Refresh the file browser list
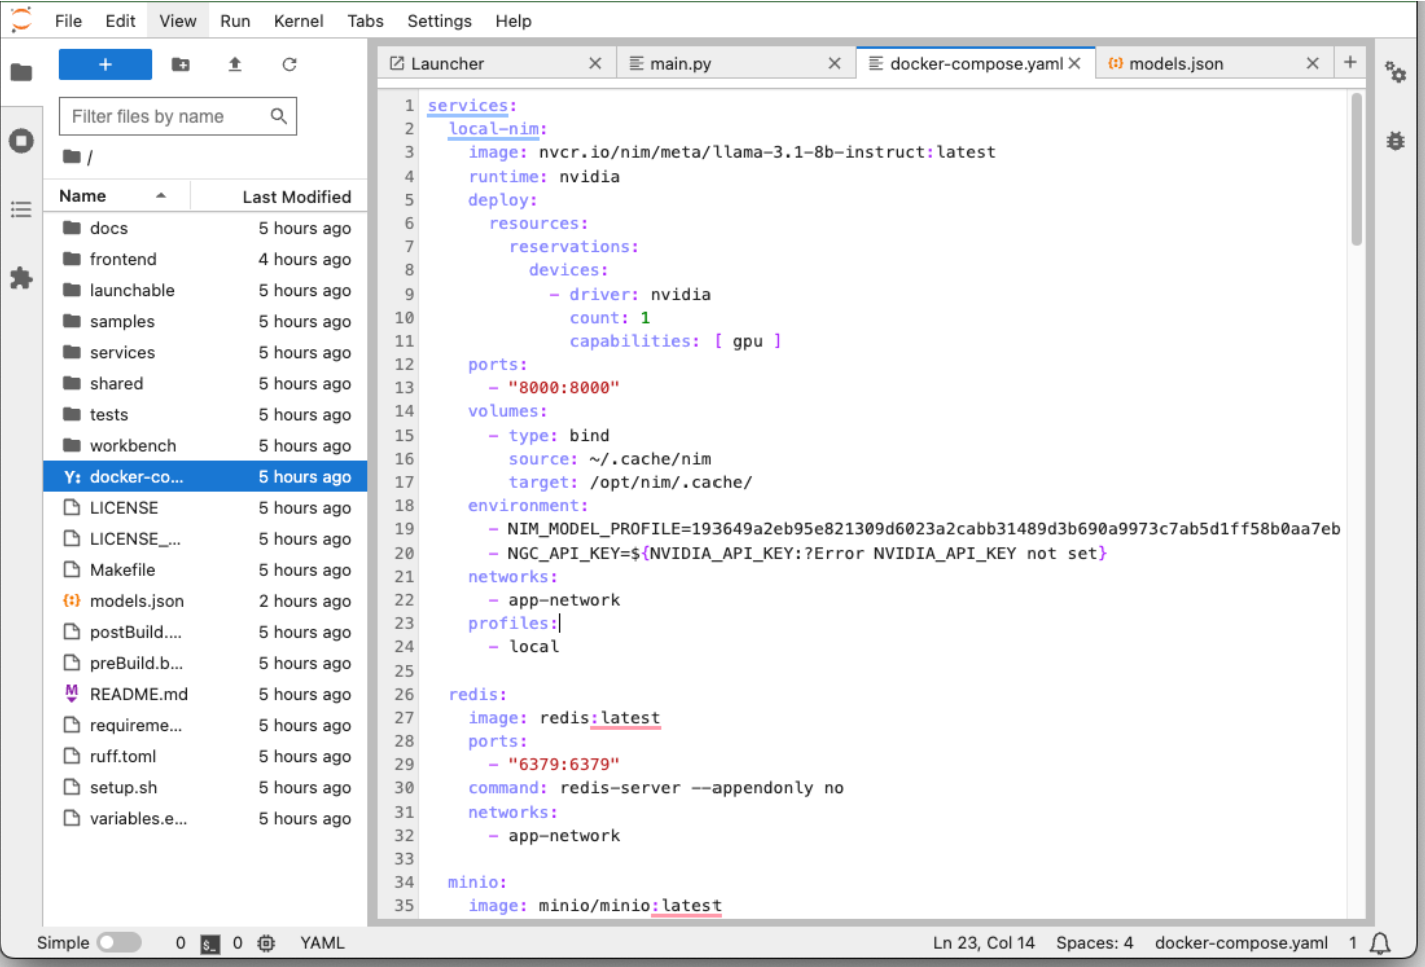The width and height of the screenshot is (1425, 967). click(x=289, y=64)
